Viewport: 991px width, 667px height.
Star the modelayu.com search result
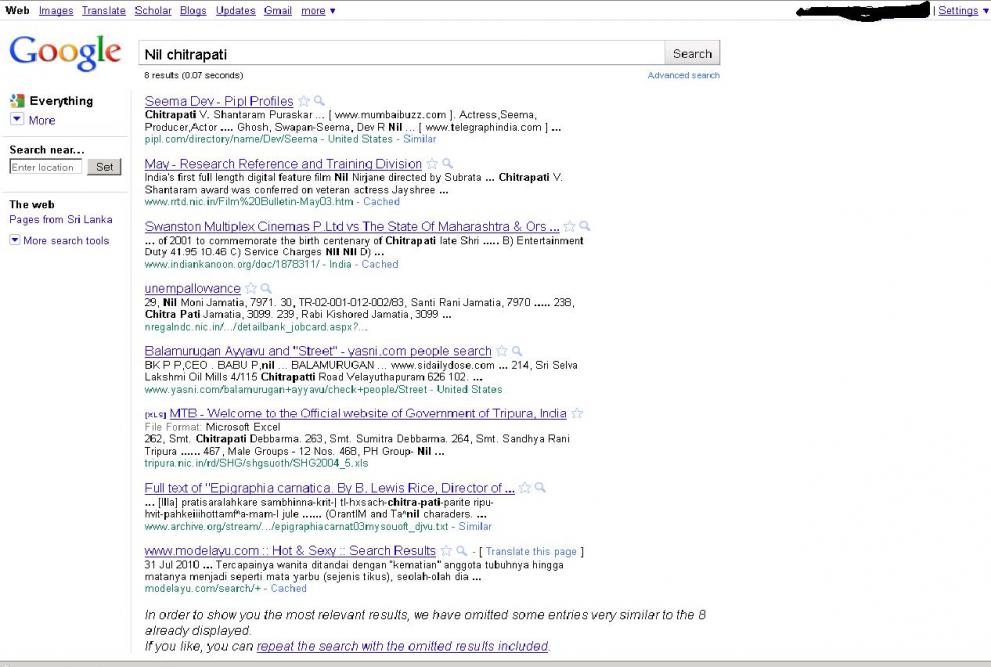coord(446,551)
